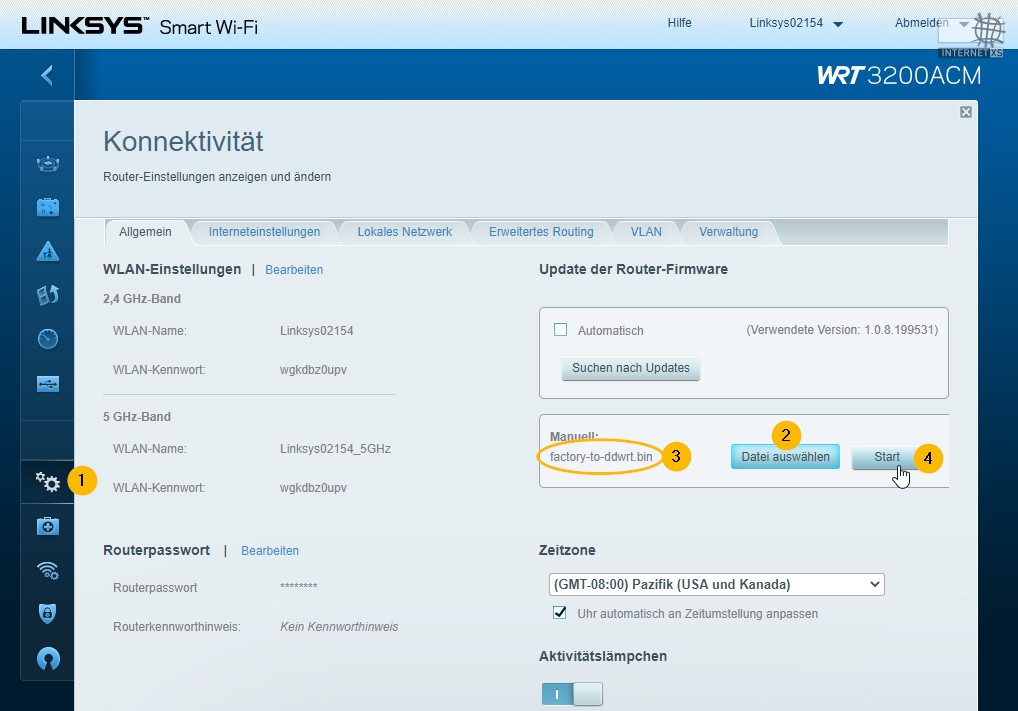The image size is (1018, 711).
Task: Switch to the Verwaltung tab
Action: click(728, 232)
